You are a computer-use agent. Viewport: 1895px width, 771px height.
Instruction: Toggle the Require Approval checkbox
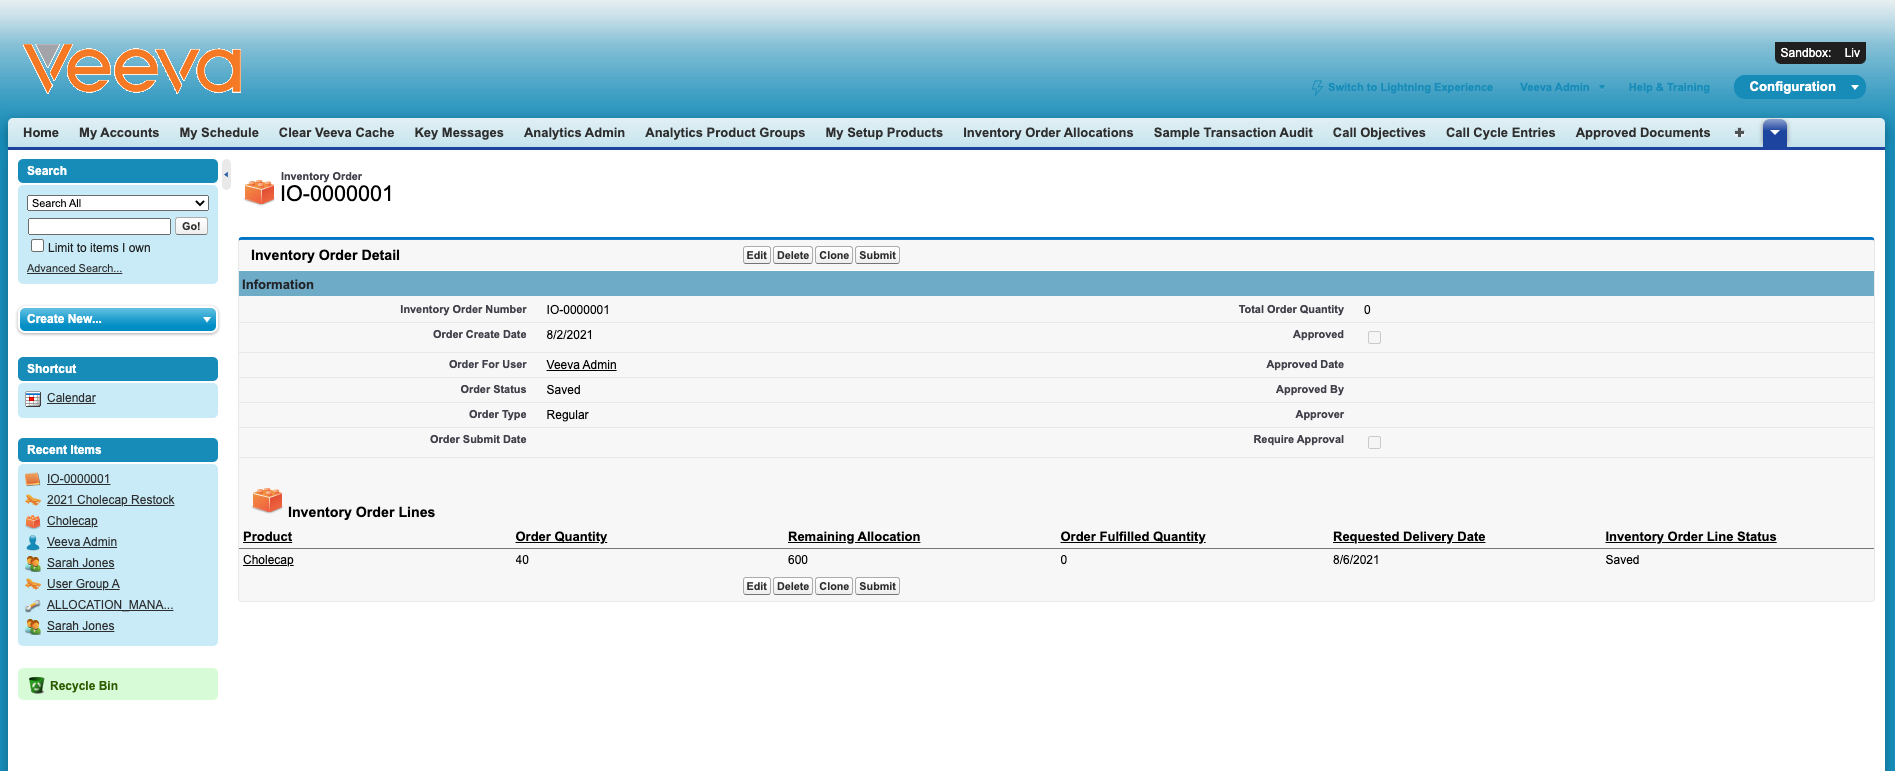pyautogui.click(x=1374, y=443)
